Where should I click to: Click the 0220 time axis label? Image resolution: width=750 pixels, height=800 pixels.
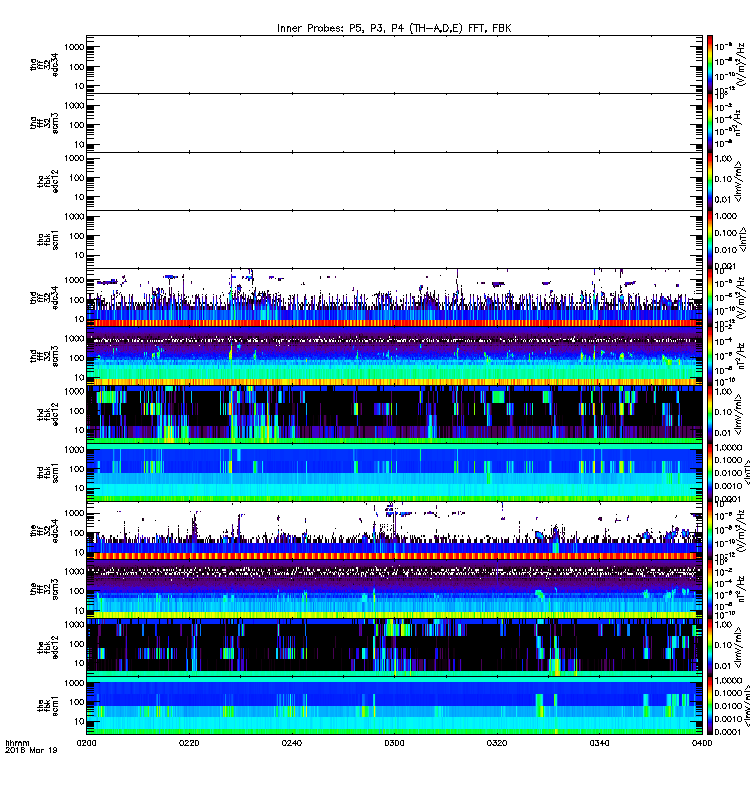(x=189, y=743)
